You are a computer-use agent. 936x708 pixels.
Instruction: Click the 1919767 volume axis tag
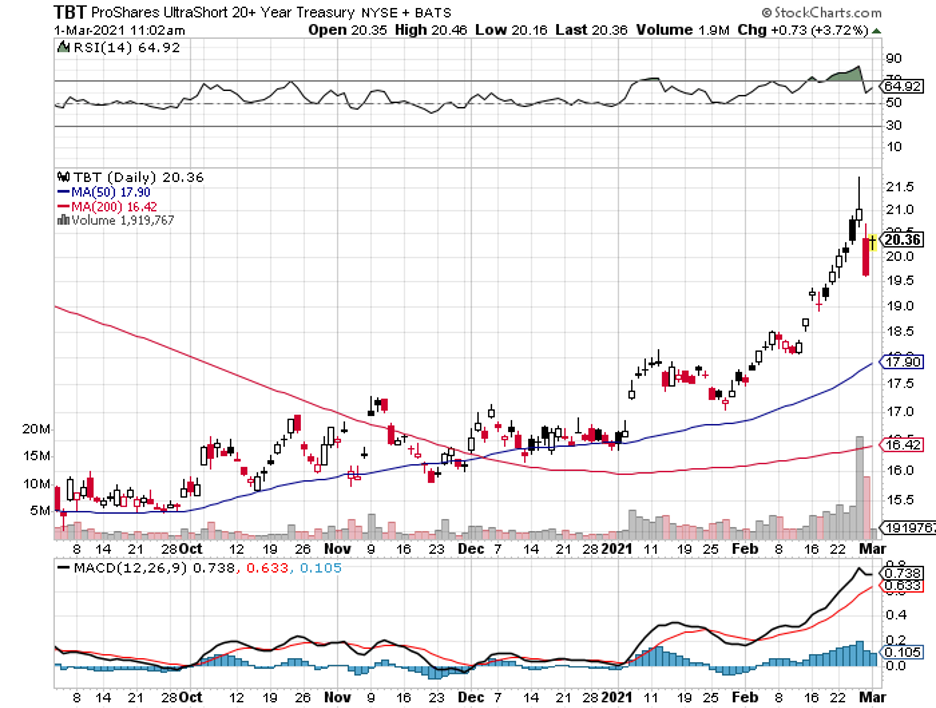click(909, 528)
